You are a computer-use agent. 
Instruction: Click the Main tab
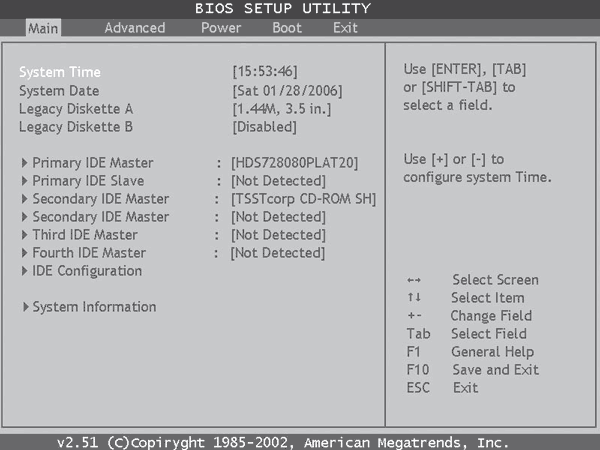coord(43,28)
